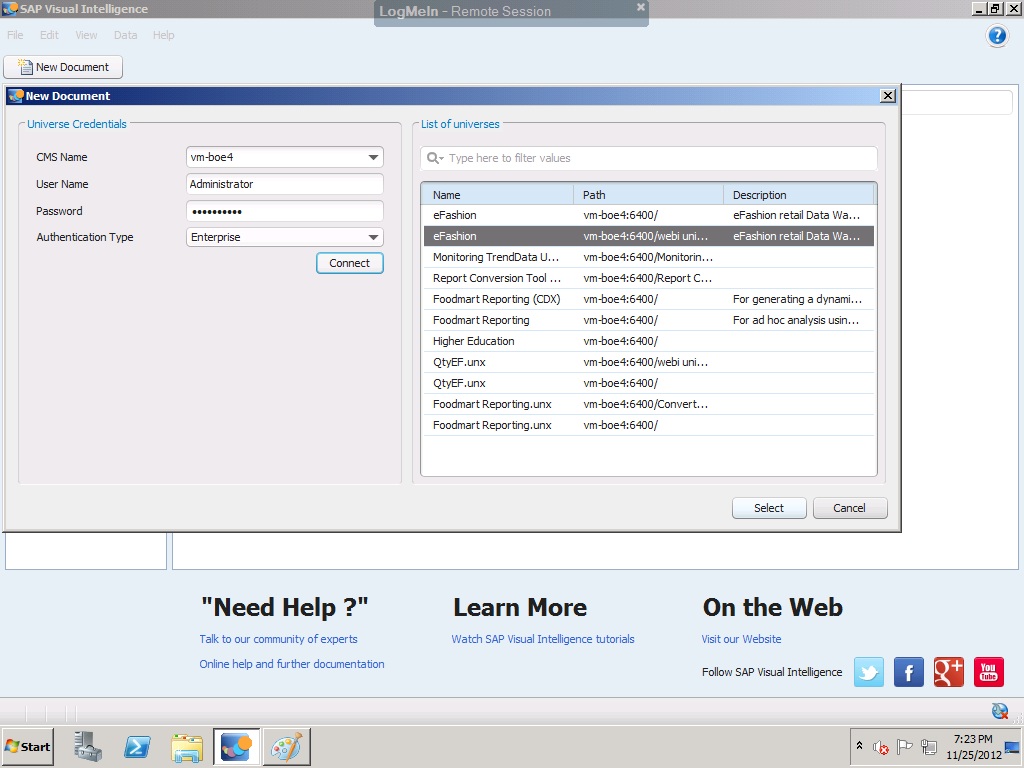1024x768 pixels.
Task: Switch to SAP Visual Intelligence taskbar icon
Action: click(x=236, y=746)
